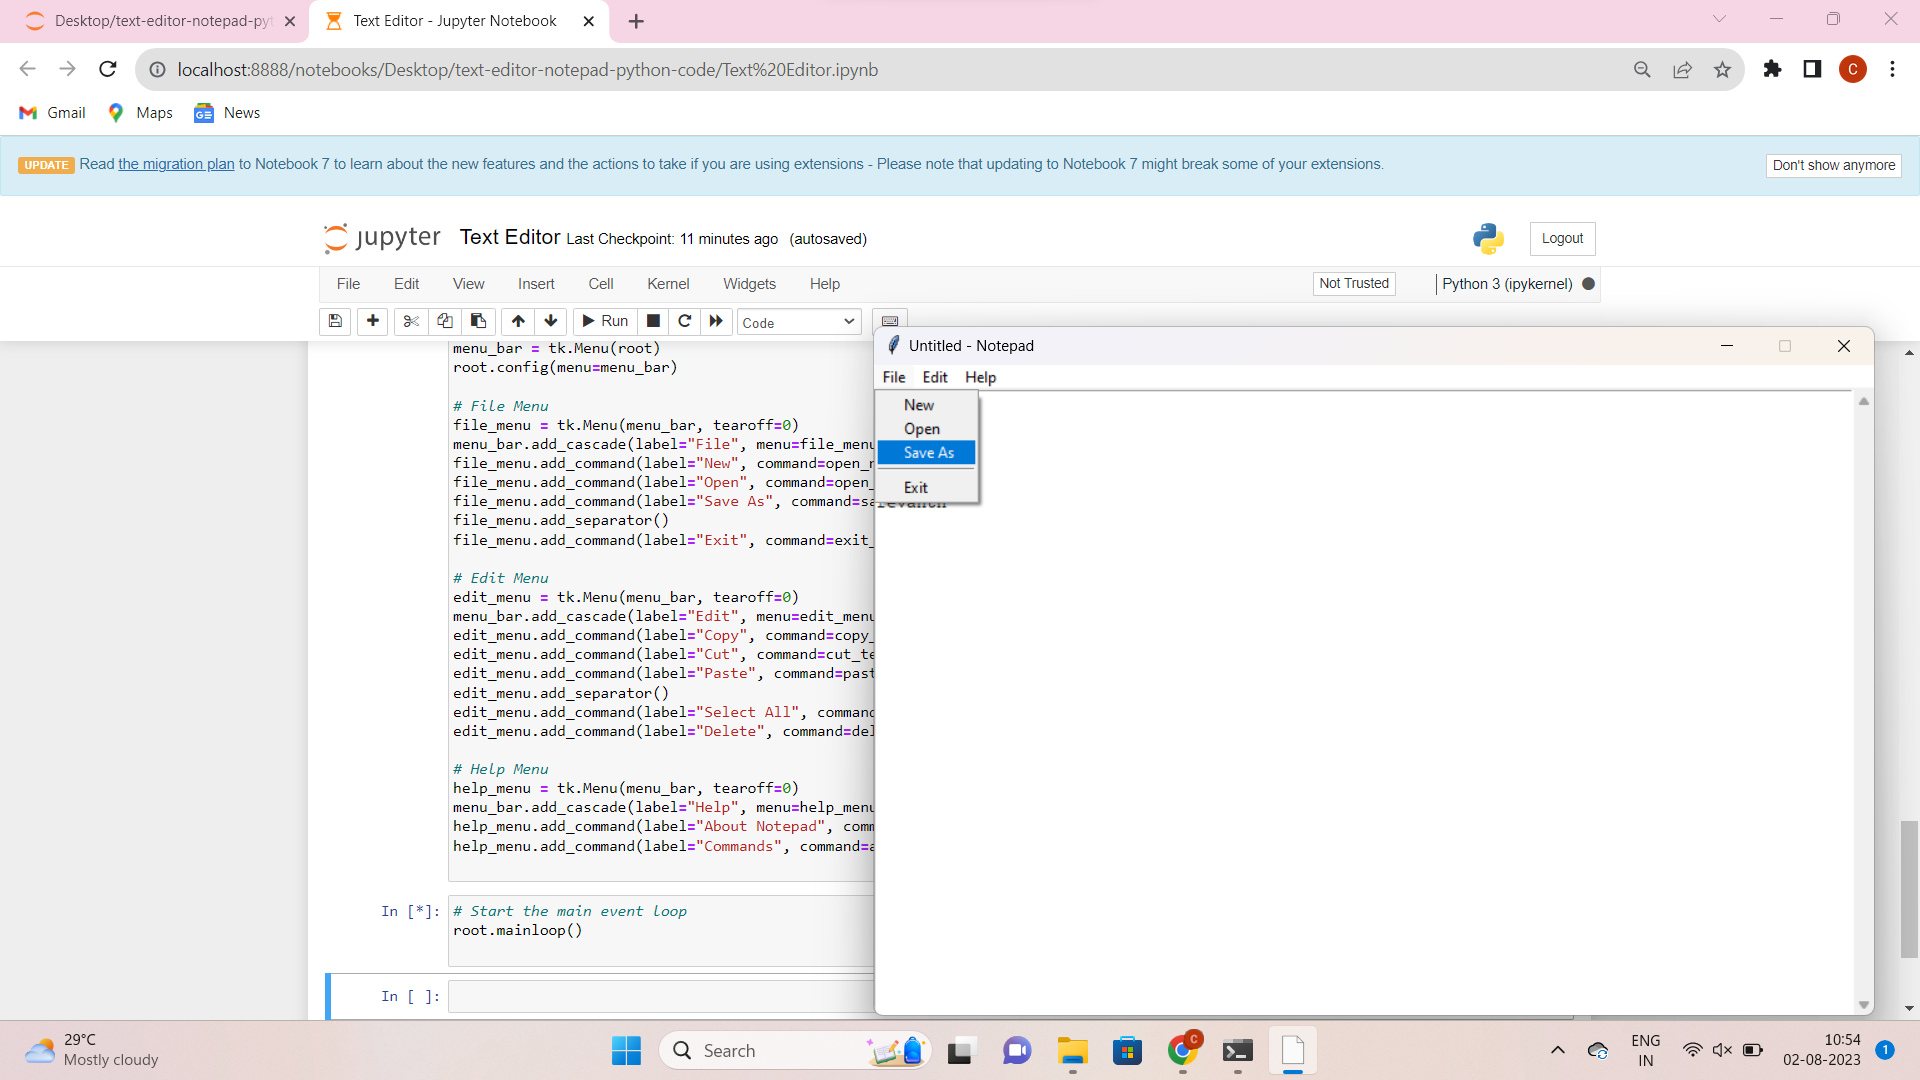Open Windows Start menu
The image size is (1920, 1080).
pos(627,1050)
